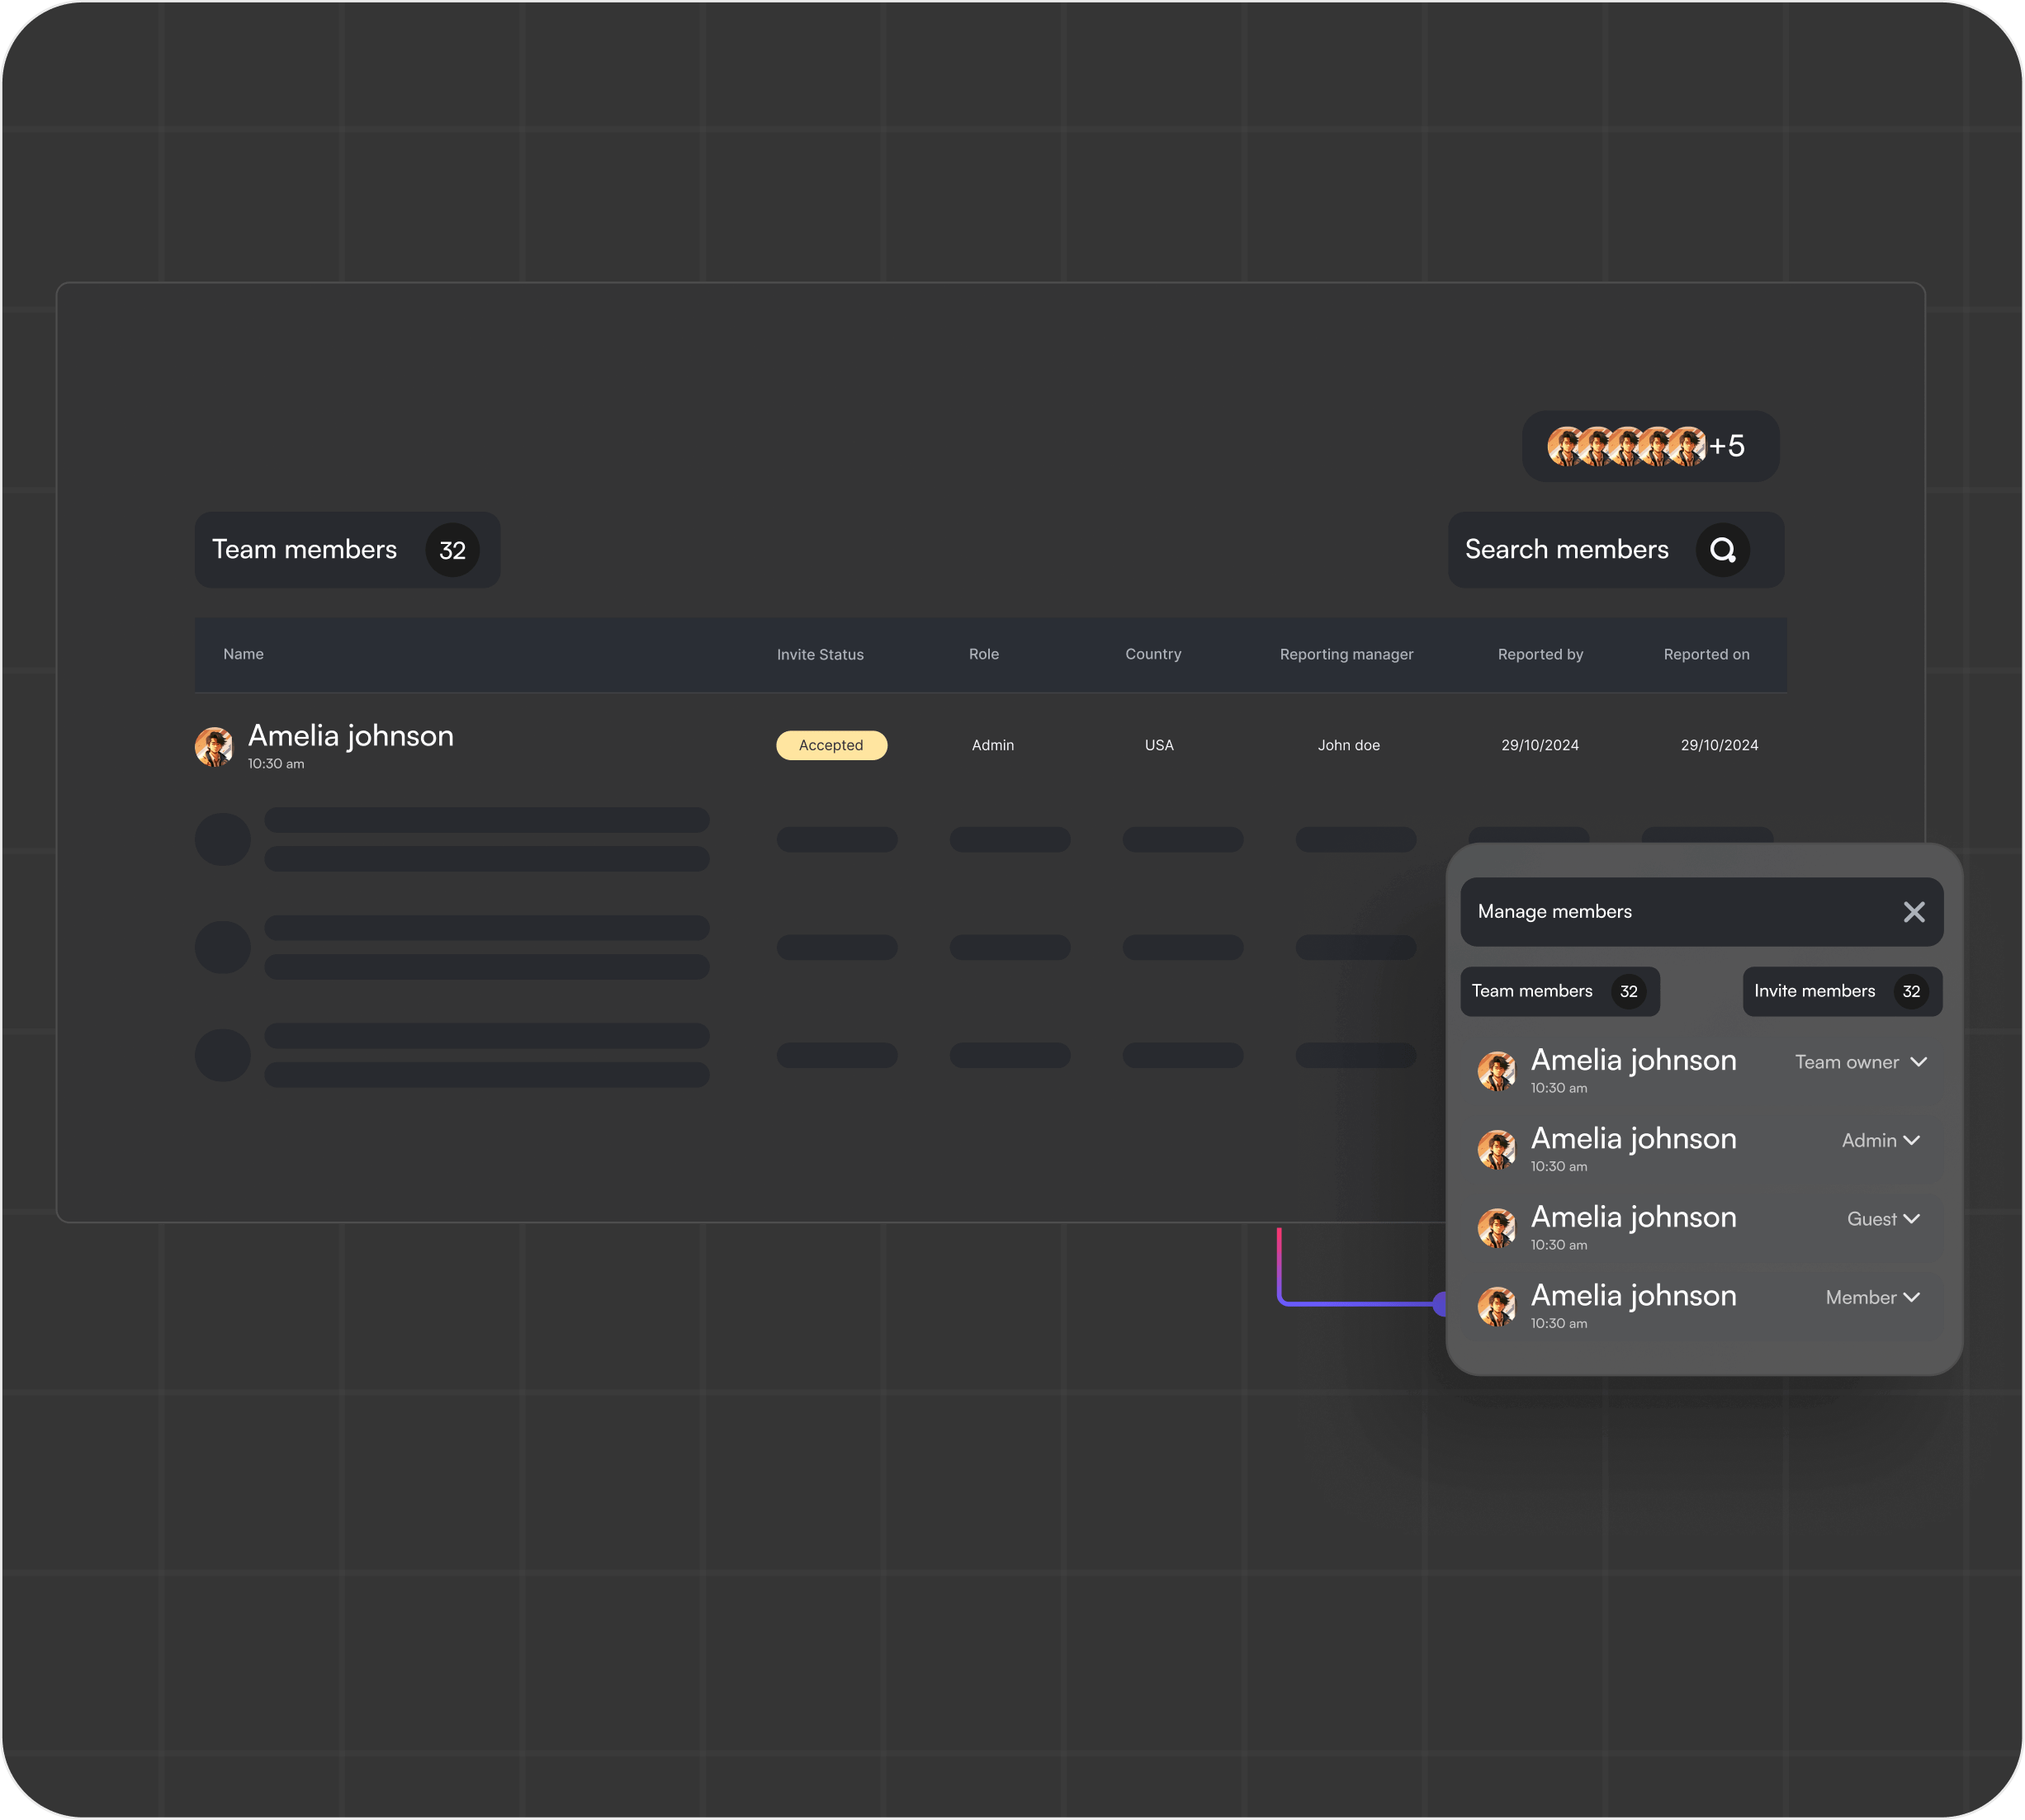Click the Reporting manager column header
The height and width of the screenshot is (1820, 2025).
1346,654
